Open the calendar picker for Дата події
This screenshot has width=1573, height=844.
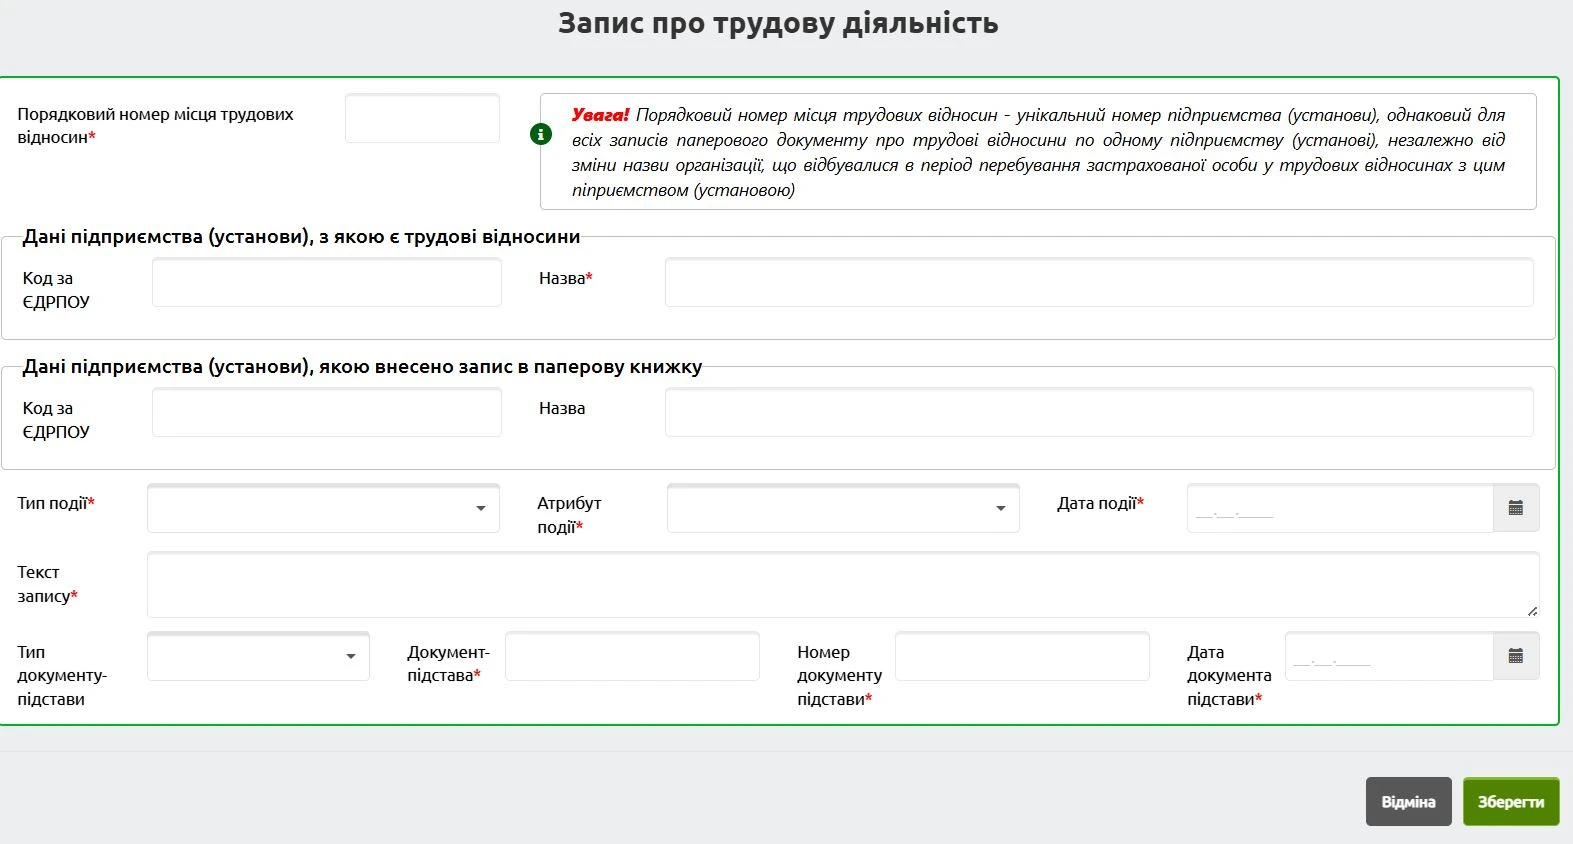click(x=1515, y=508)
